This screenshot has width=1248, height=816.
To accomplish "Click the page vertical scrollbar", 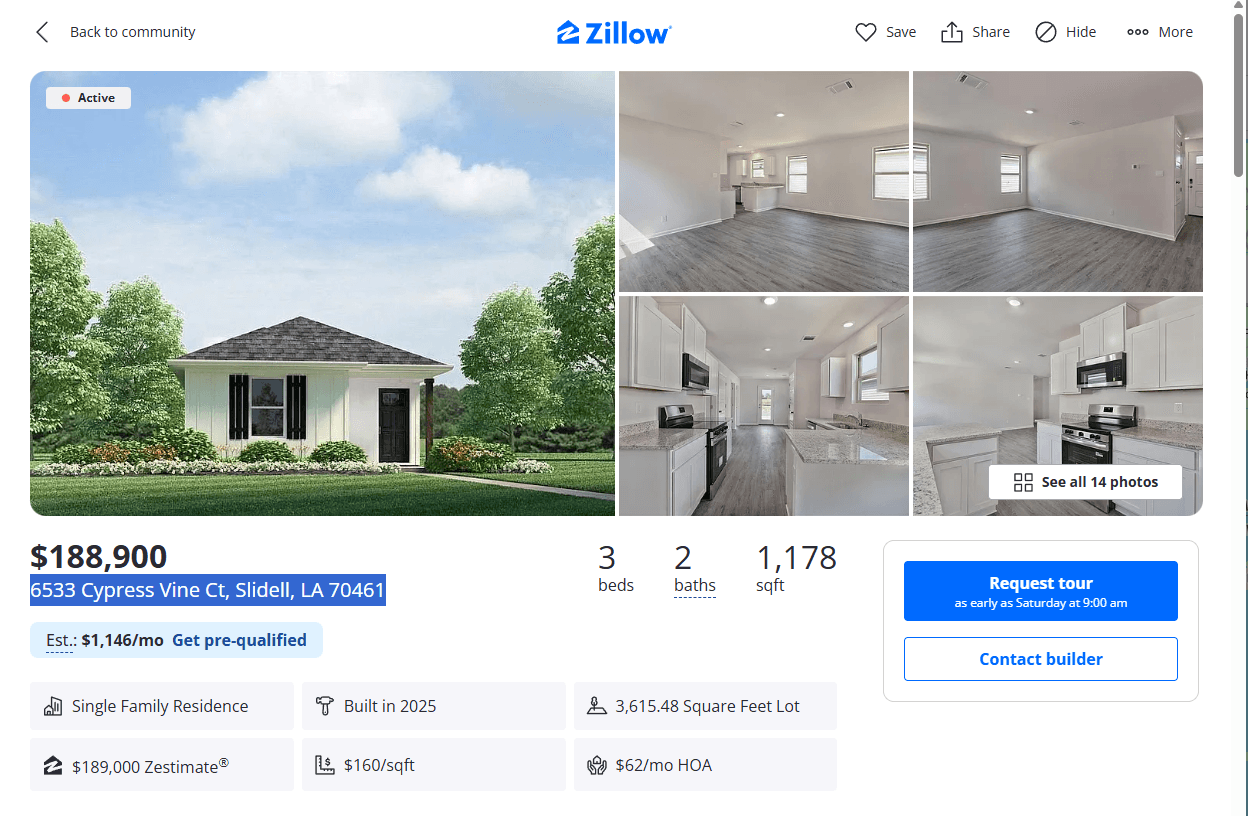I will [x=1240, y=408].
